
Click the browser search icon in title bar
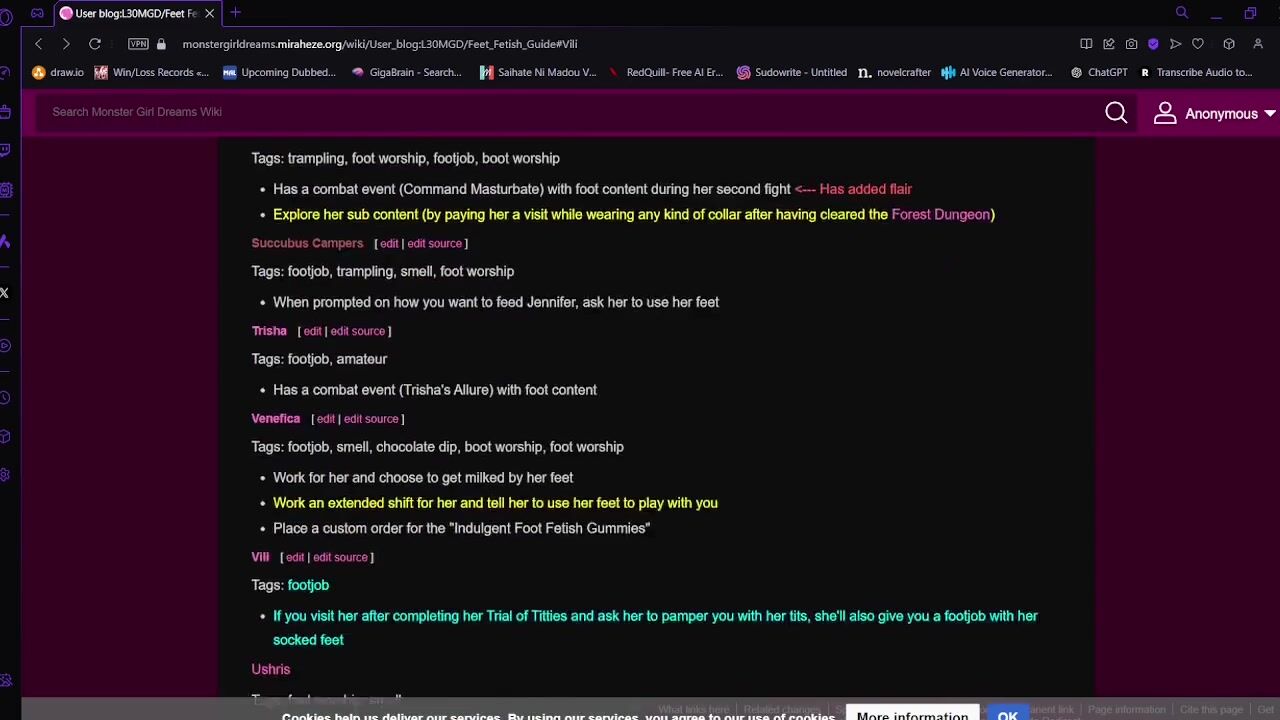(x=1182, y=13)
